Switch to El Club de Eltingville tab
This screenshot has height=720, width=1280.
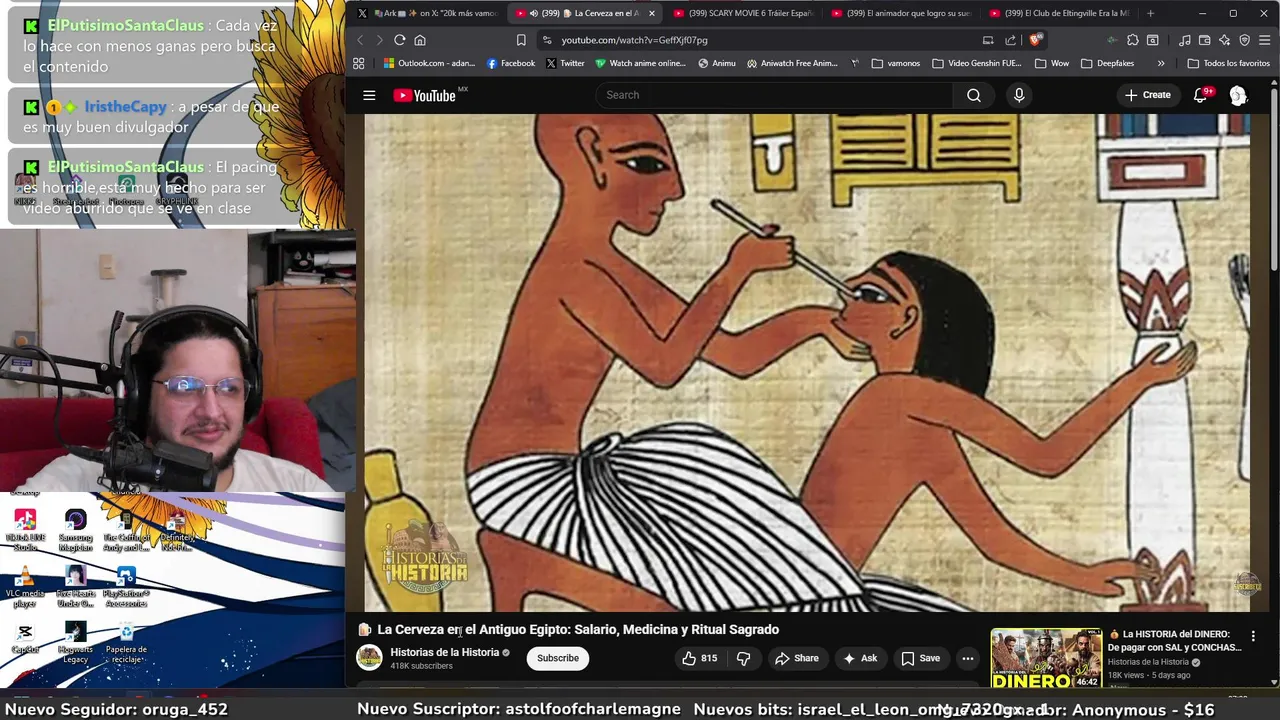1060,13
